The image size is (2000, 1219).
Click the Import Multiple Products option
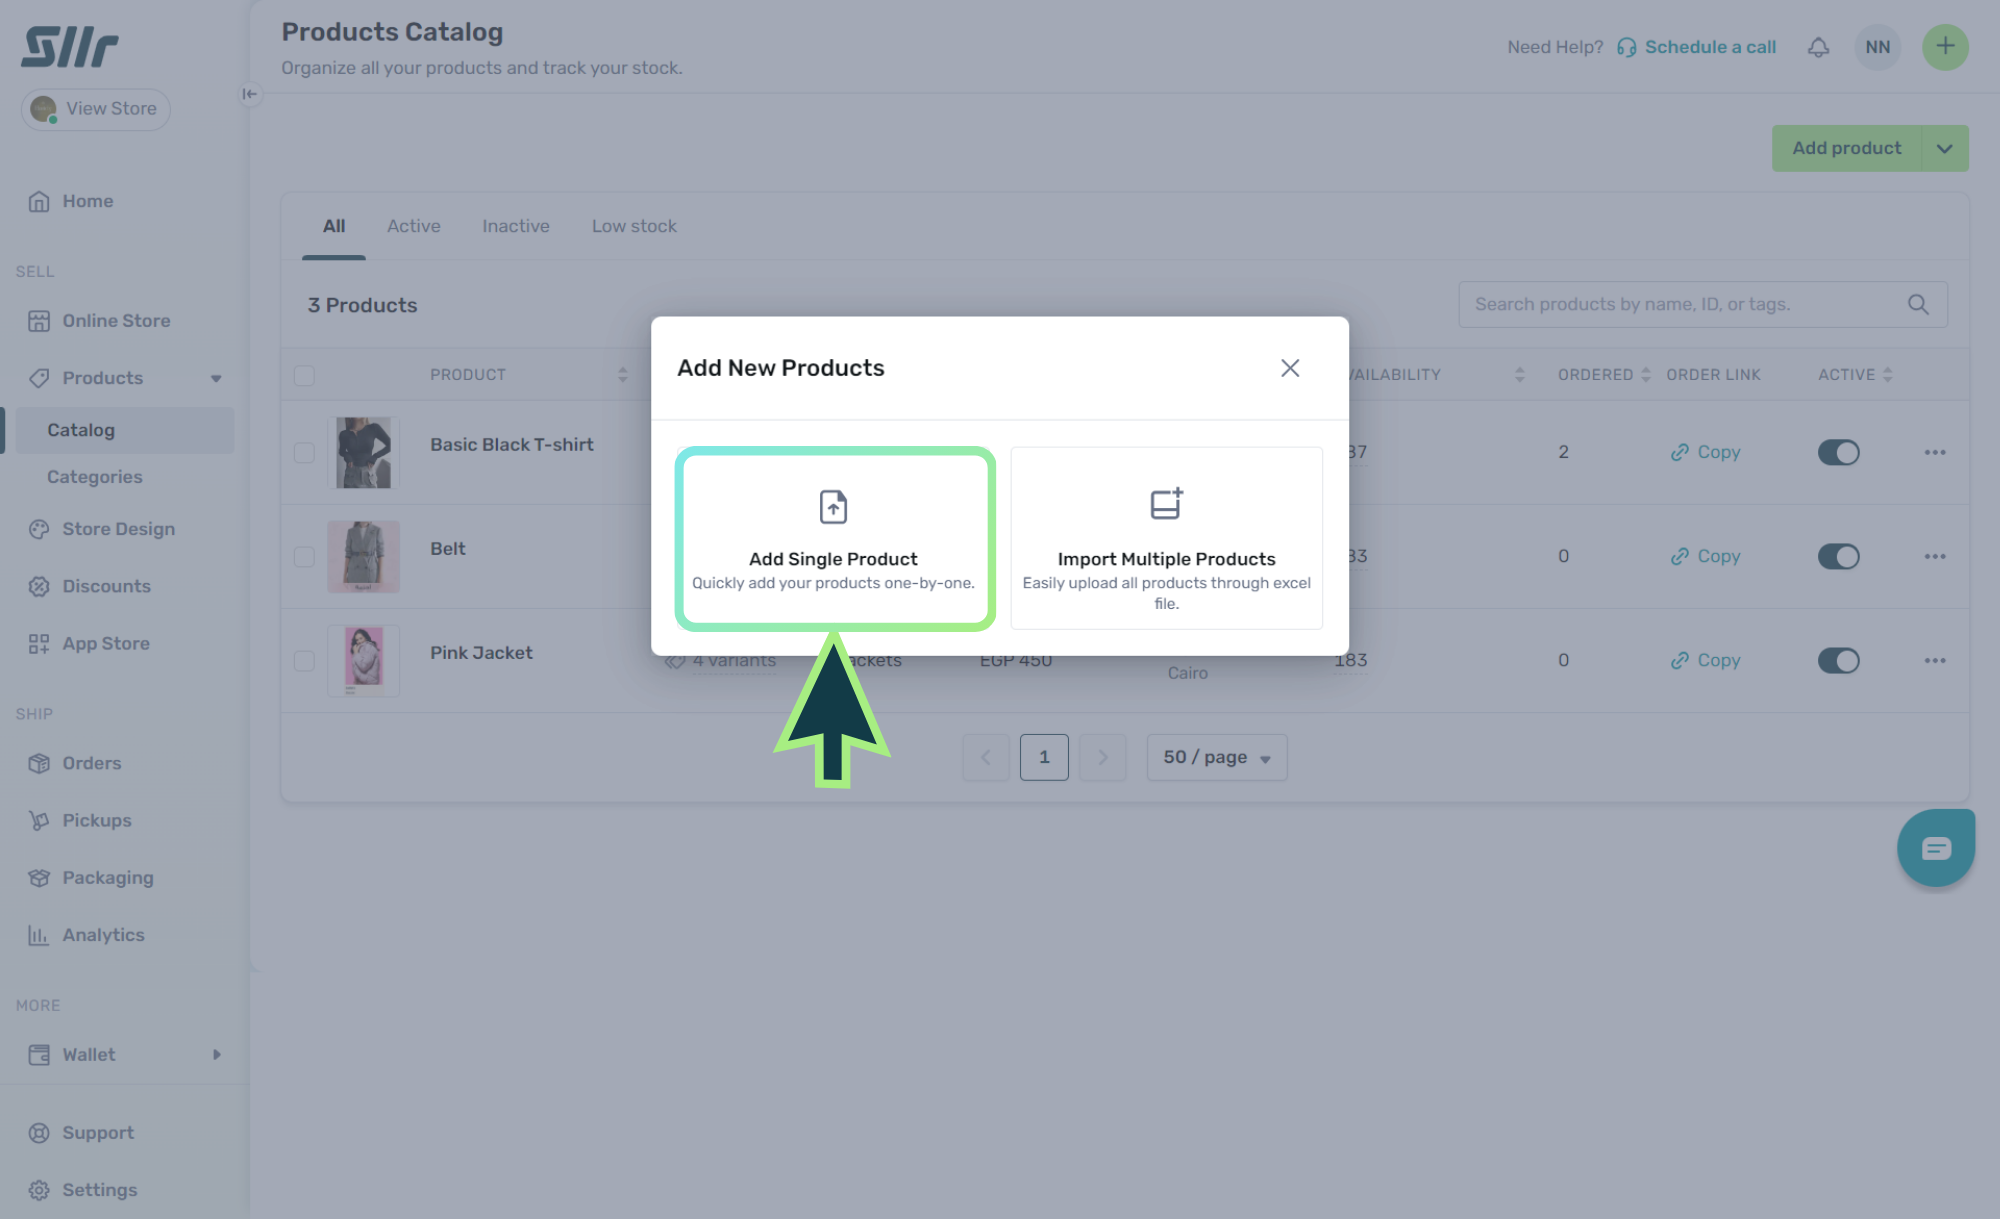(1166, 538)
